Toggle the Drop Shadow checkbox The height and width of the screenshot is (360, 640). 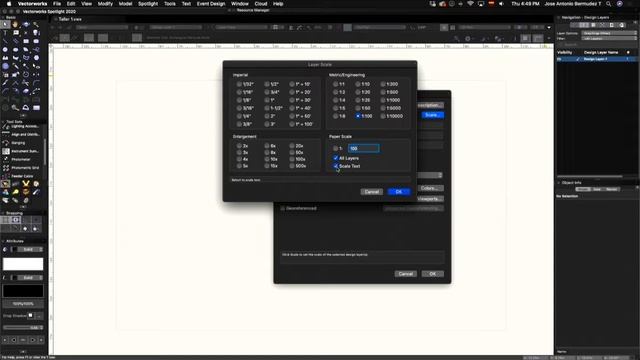tap(31, 316)
